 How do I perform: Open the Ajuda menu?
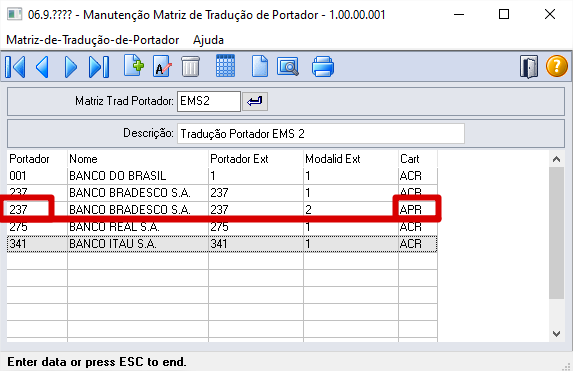(208, 40)
